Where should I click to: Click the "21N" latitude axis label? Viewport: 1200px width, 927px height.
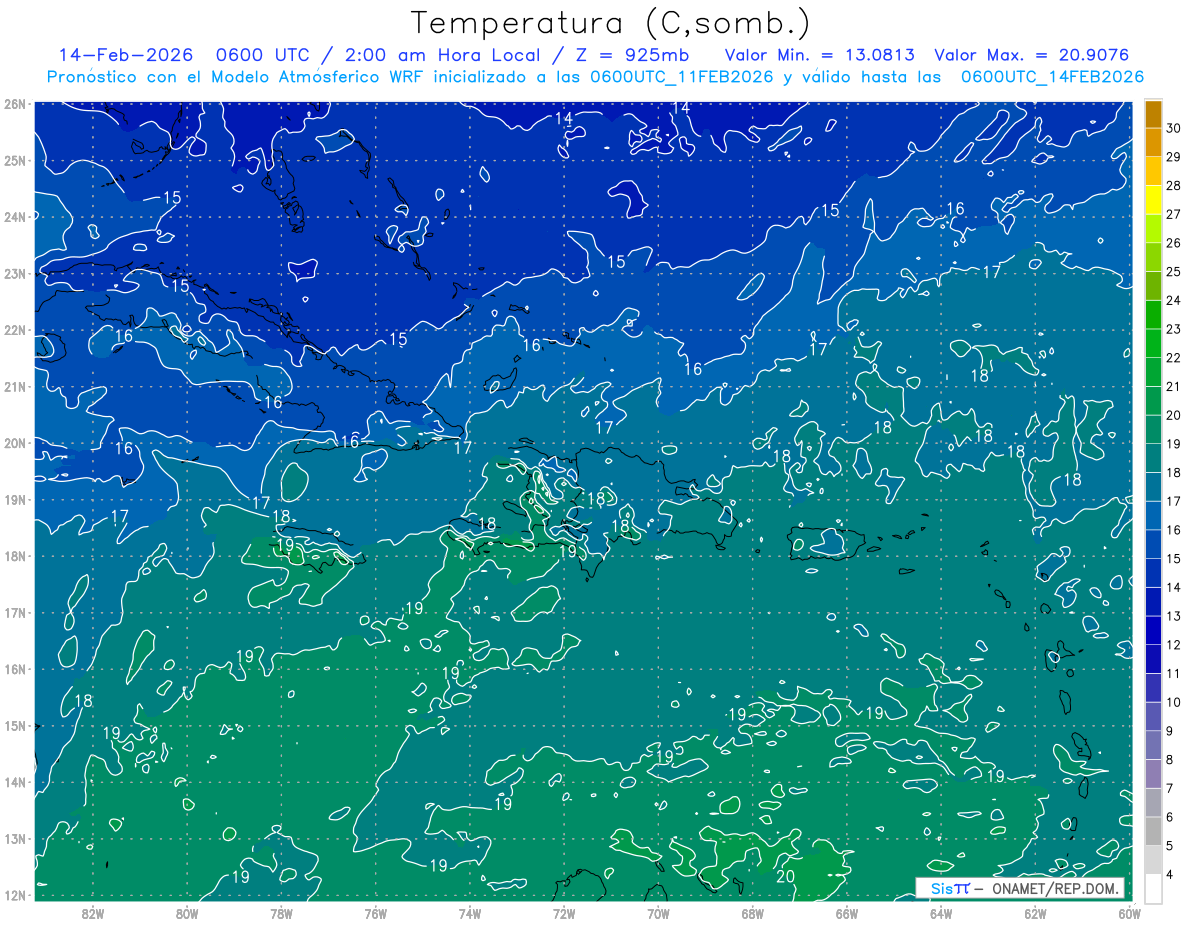pos(14,387)
